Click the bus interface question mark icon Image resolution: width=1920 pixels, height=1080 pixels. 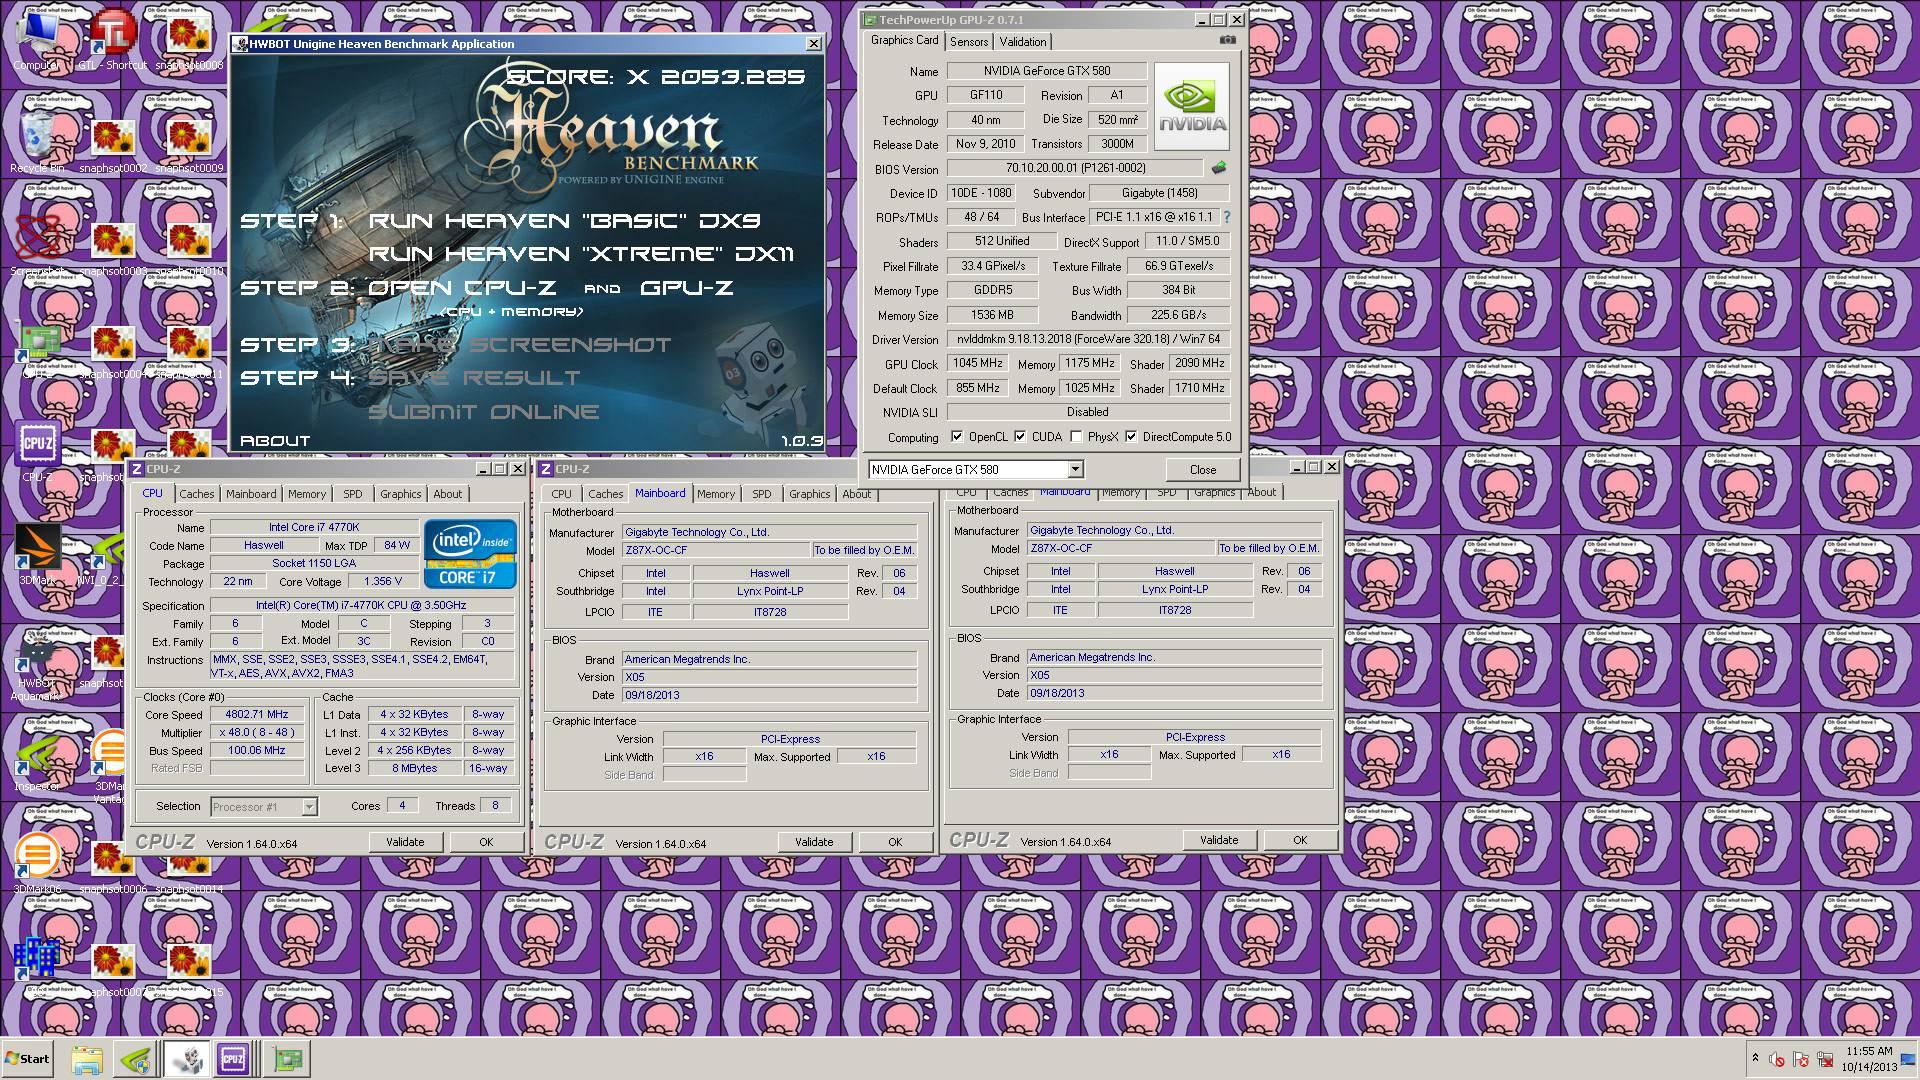coord(1226,217)
